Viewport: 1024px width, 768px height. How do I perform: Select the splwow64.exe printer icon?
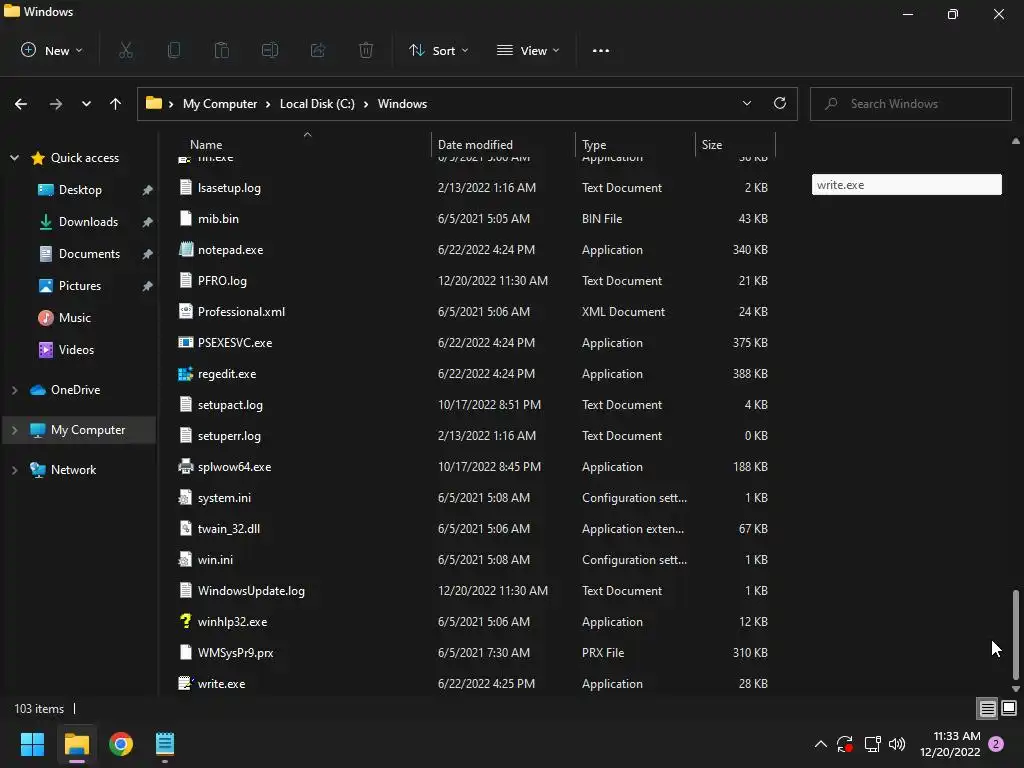coord(185,466)
